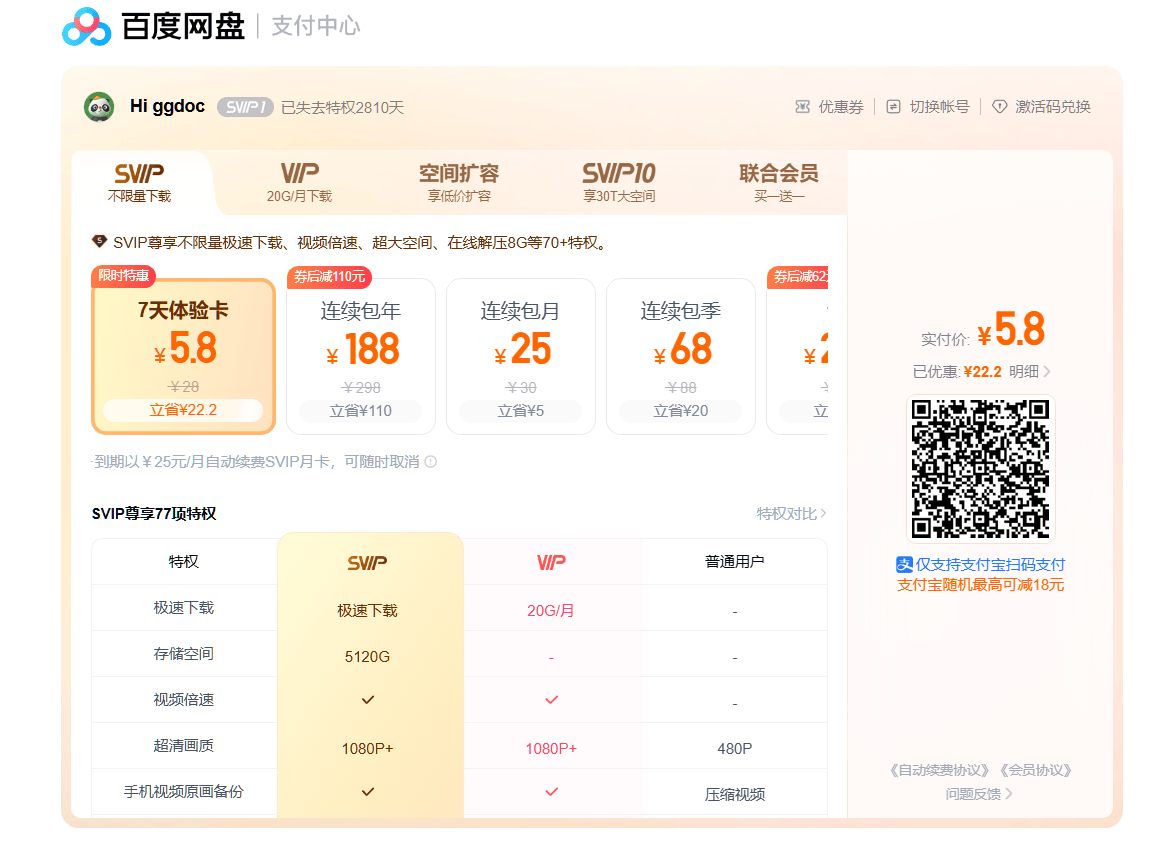The width and height of the screenshot is (1164, 854).
Task: Click the SVIP column header logo
Action: [367, 563]
